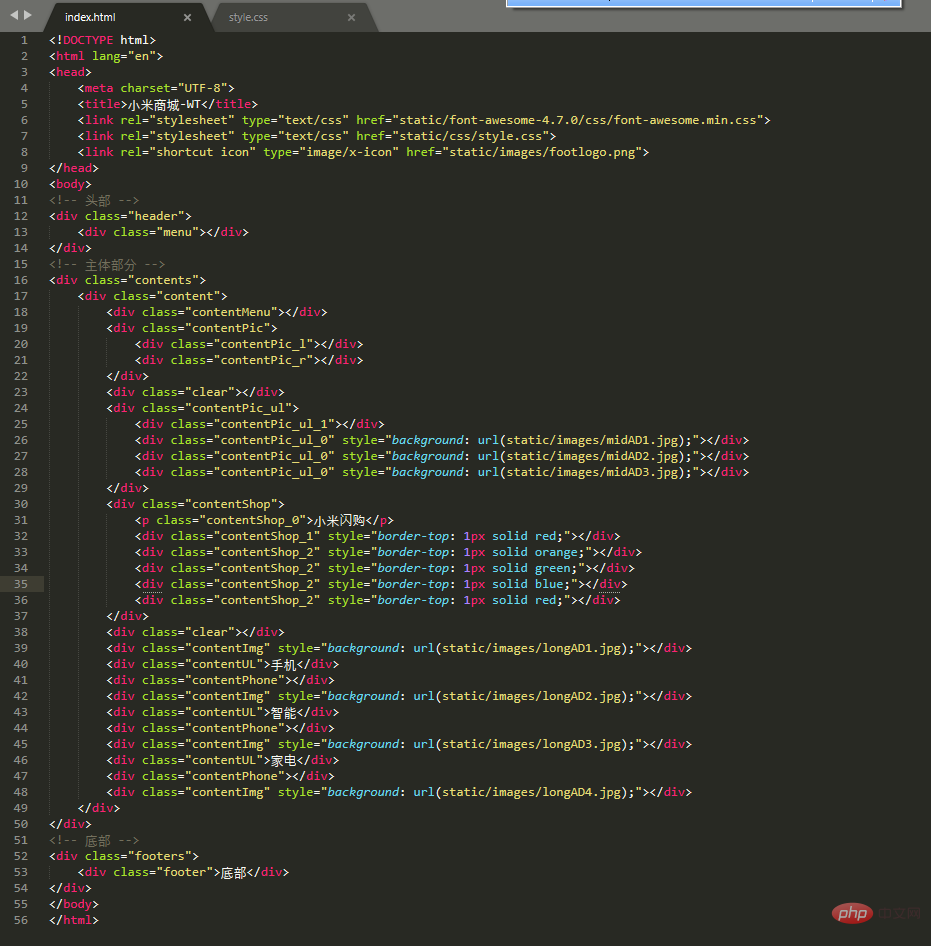931x946 pixels.
Task: Switch to the style.css tab
Action: pyautogui.click(x=248, y=17)
